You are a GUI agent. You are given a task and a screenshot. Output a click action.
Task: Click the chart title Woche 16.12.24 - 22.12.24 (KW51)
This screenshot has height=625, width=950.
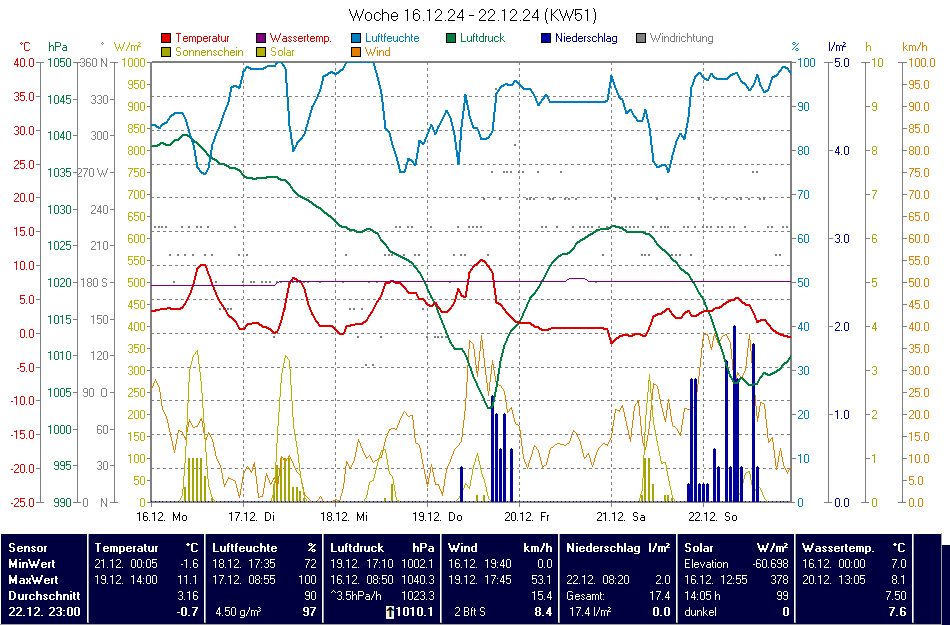(473, 15)
